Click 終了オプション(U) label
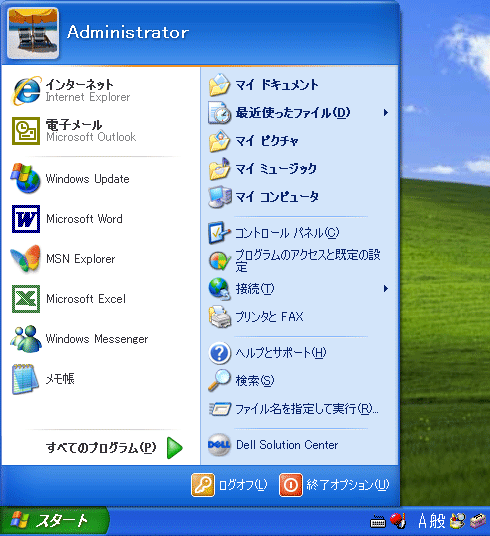This screenshot has height=536, width=490. (x=347, y=485)
